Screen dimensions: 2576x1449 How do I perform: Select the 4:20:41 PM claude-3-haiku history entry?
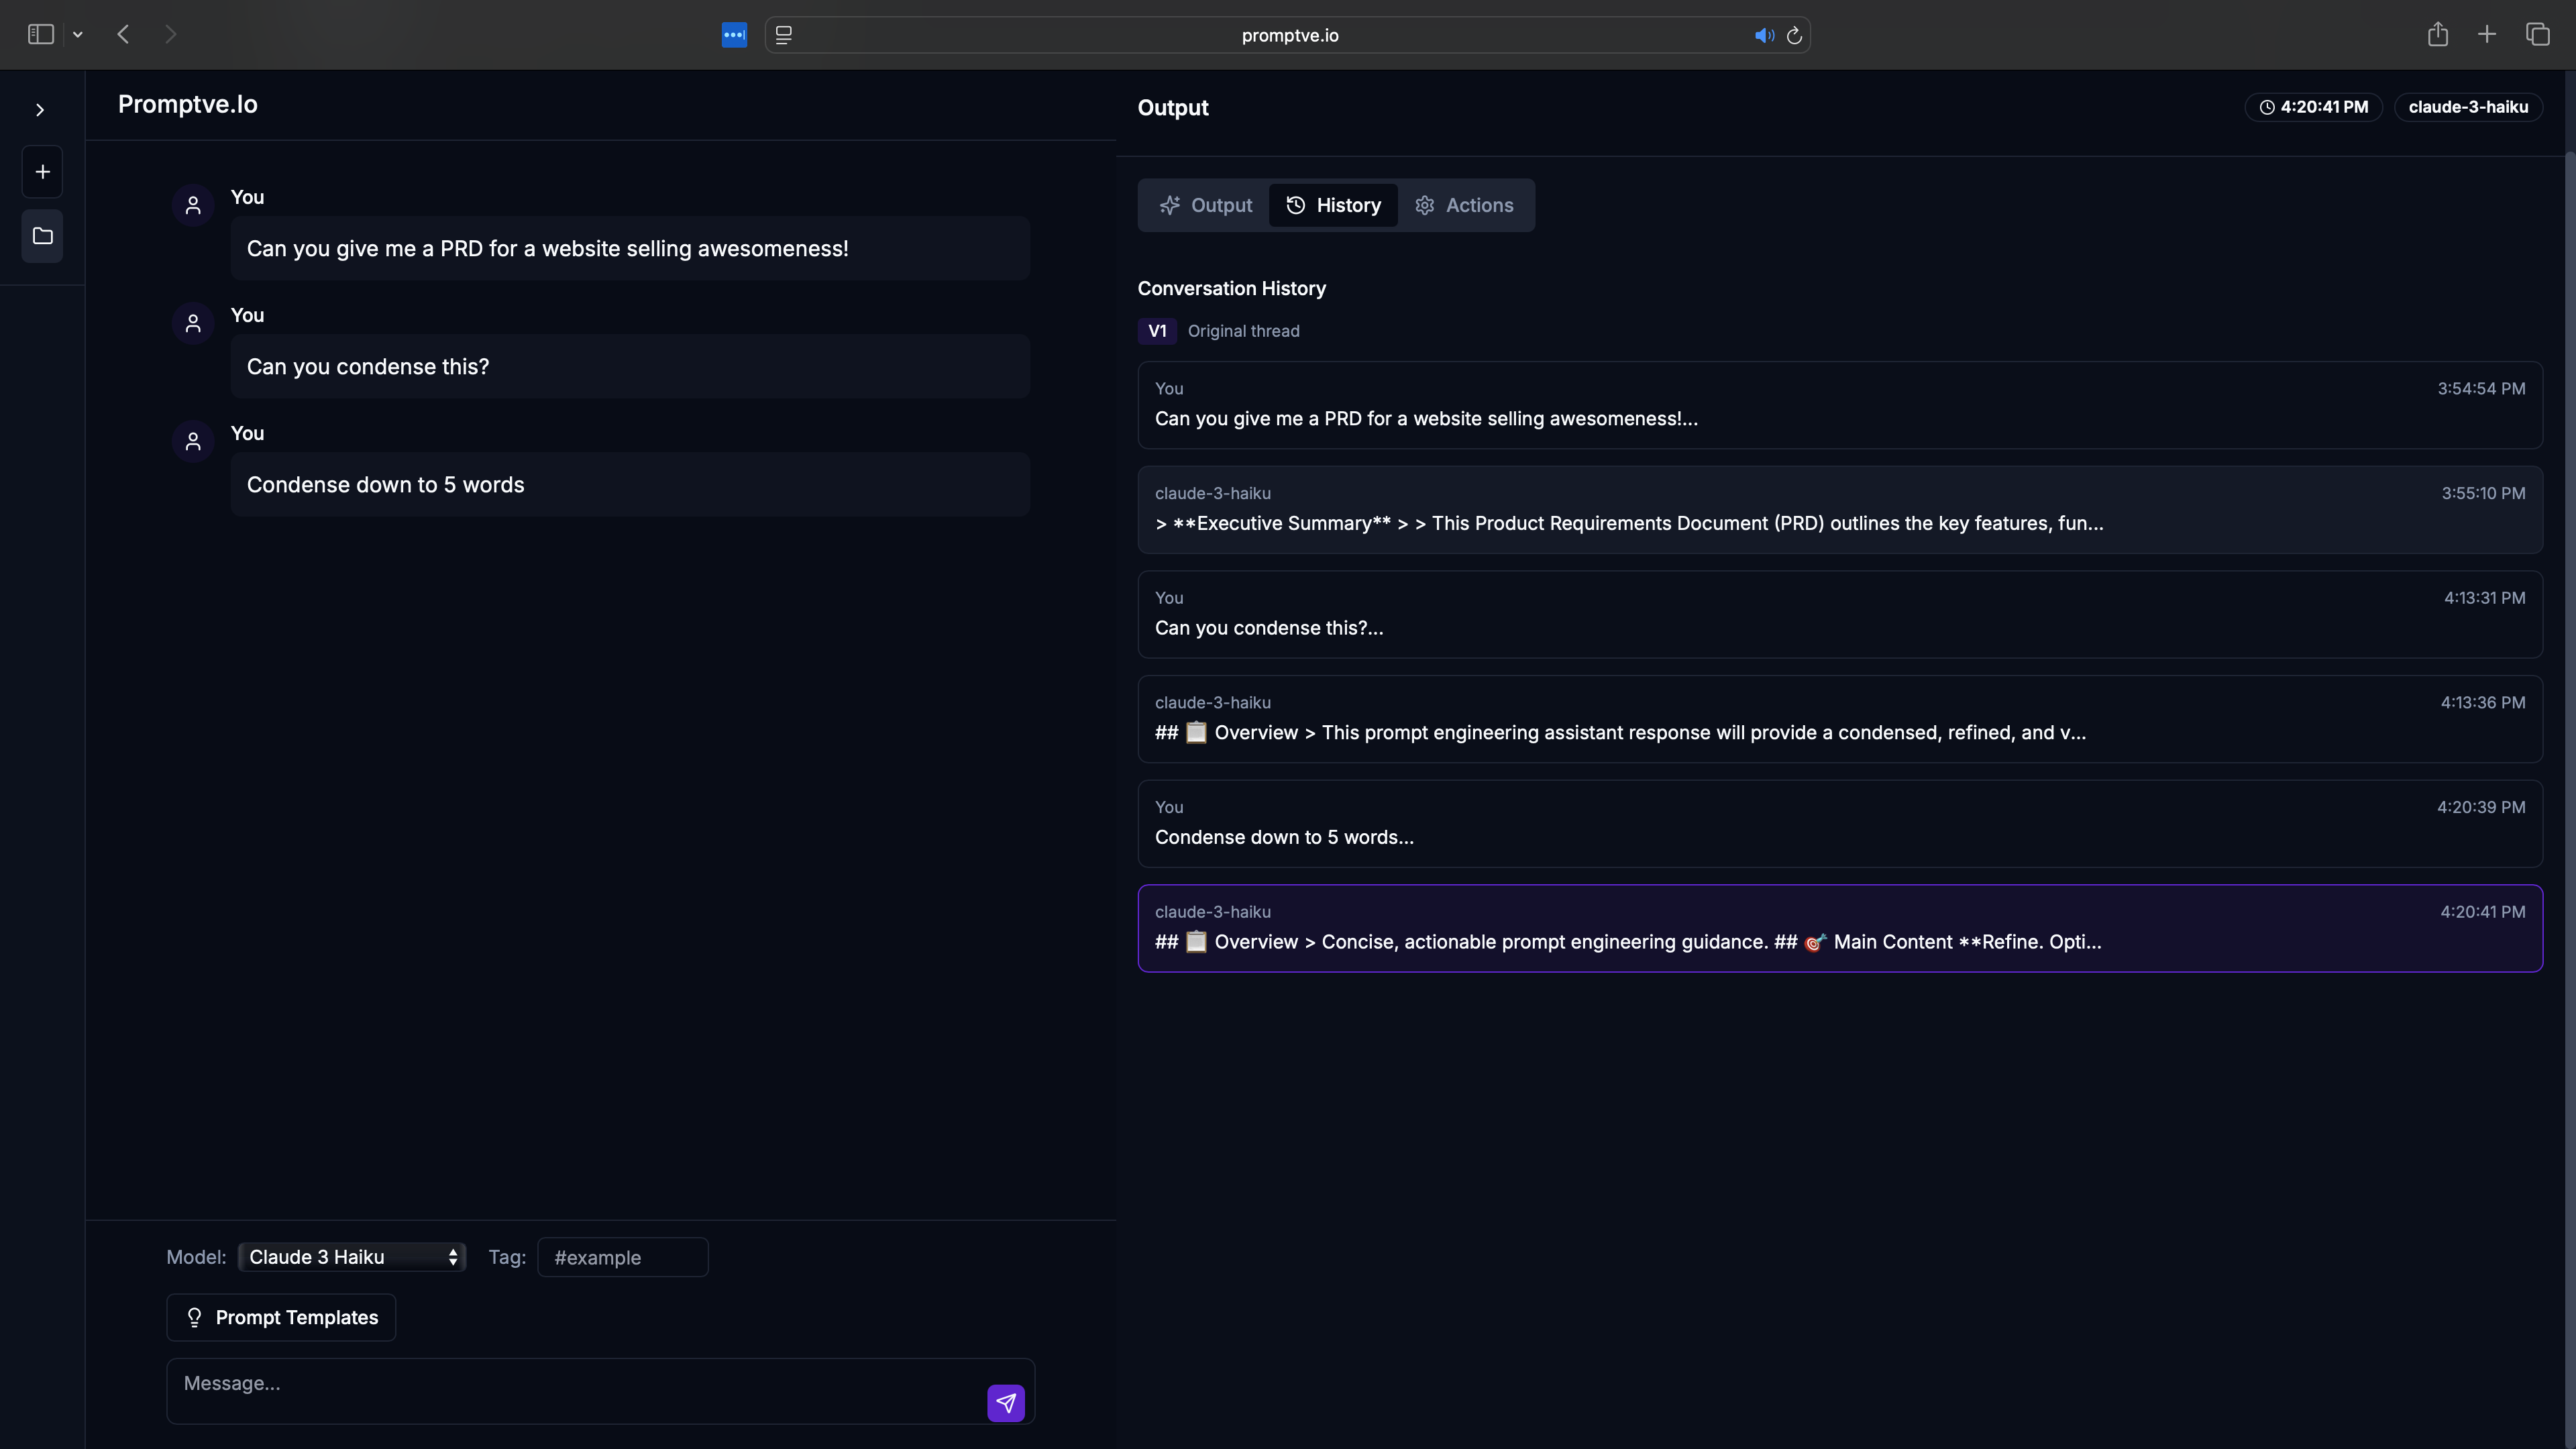(1839, 928)
